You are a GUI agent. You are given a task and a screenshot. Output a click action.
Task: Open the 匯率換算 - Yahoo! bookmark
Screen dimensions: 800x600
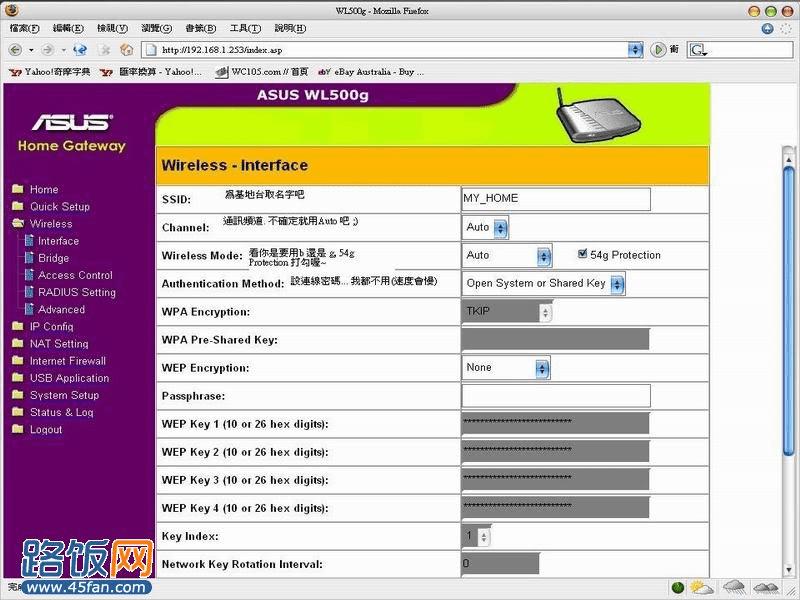[x=151, y=72]
